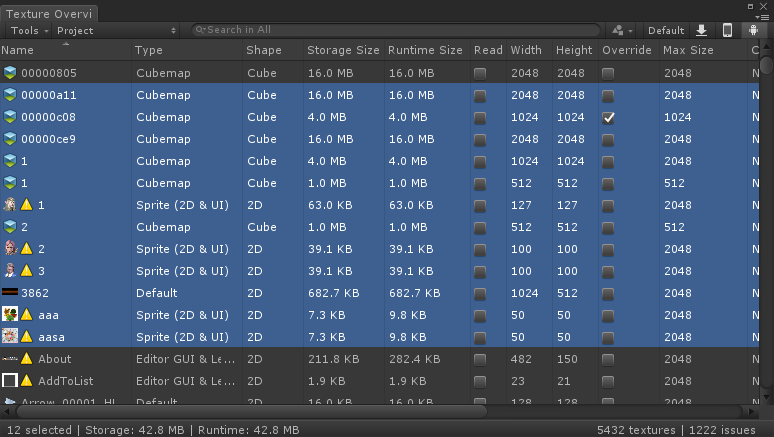
Task: Click thumbnail of sprite 2
Action: 10,249
